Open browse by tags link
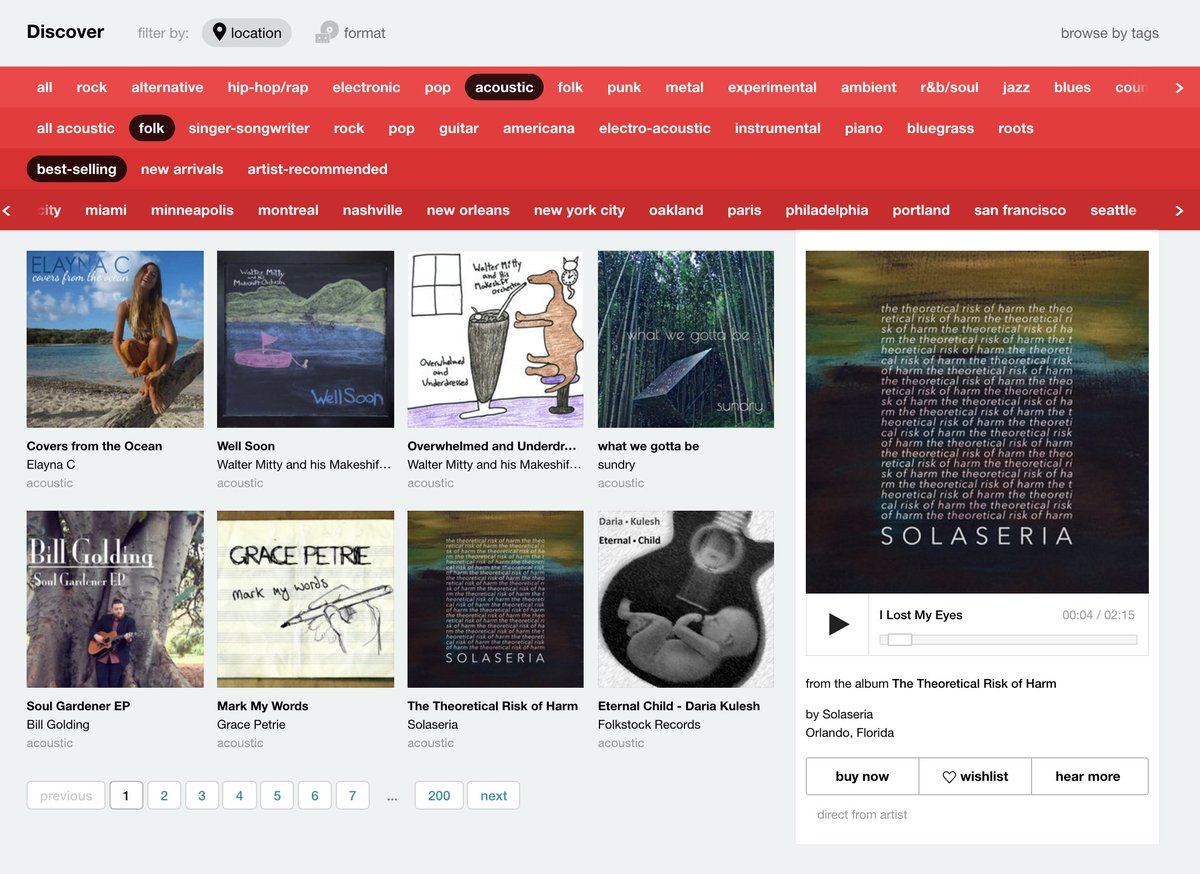 1110,33
